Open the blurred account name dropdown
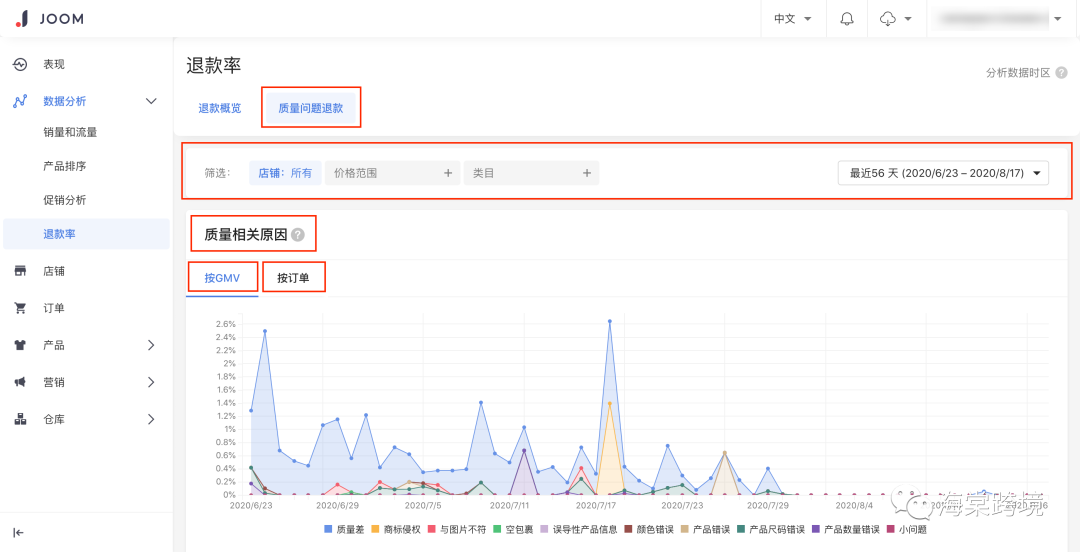 click(1000, 19)
